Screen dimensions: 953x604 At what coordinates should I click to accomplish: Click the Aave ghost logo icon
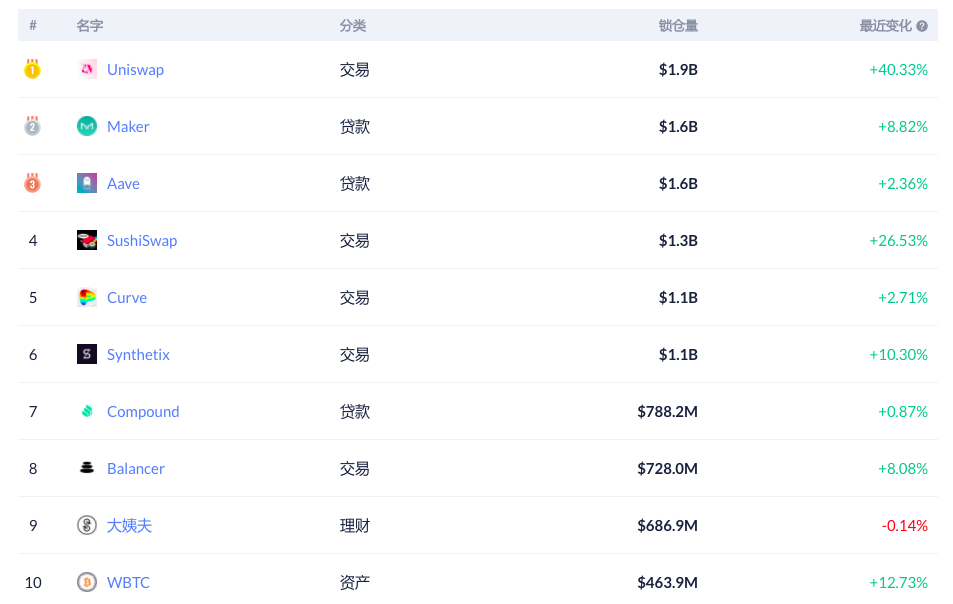click(x=87, y=183)
